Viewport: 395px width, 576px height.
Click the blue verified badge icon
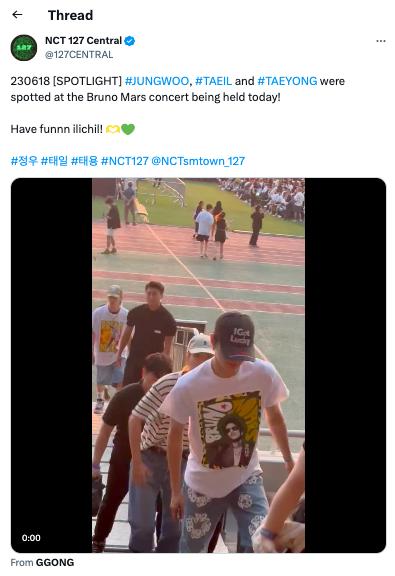129,41
